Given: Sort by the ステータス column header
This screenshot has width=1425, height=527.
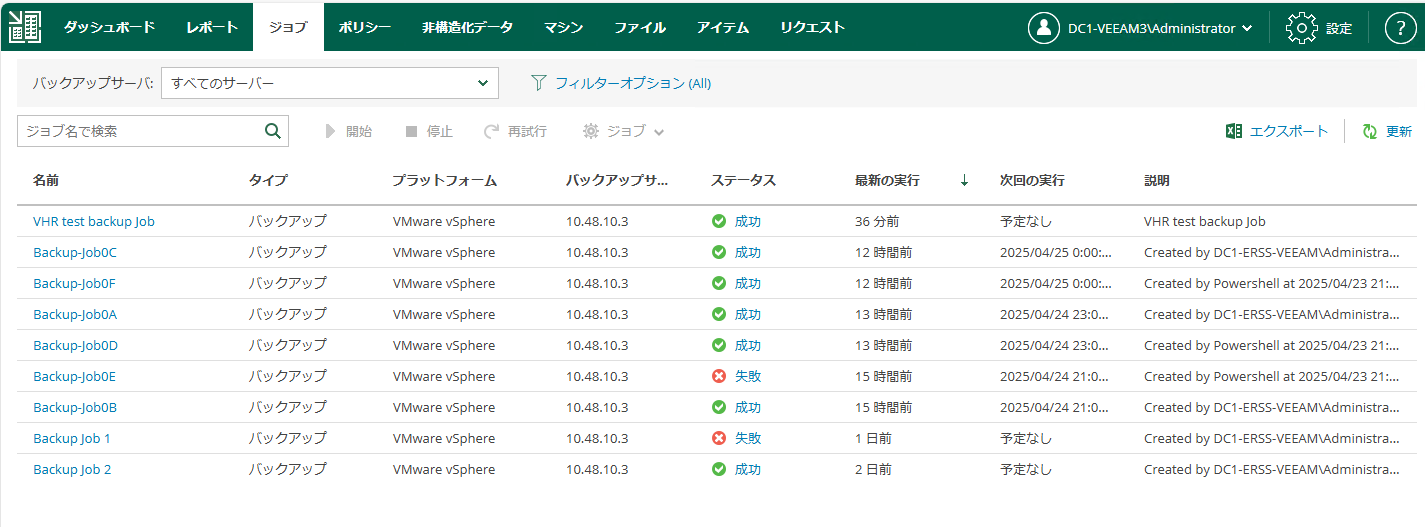Looking at the screenshot, I should click(743, 181).
